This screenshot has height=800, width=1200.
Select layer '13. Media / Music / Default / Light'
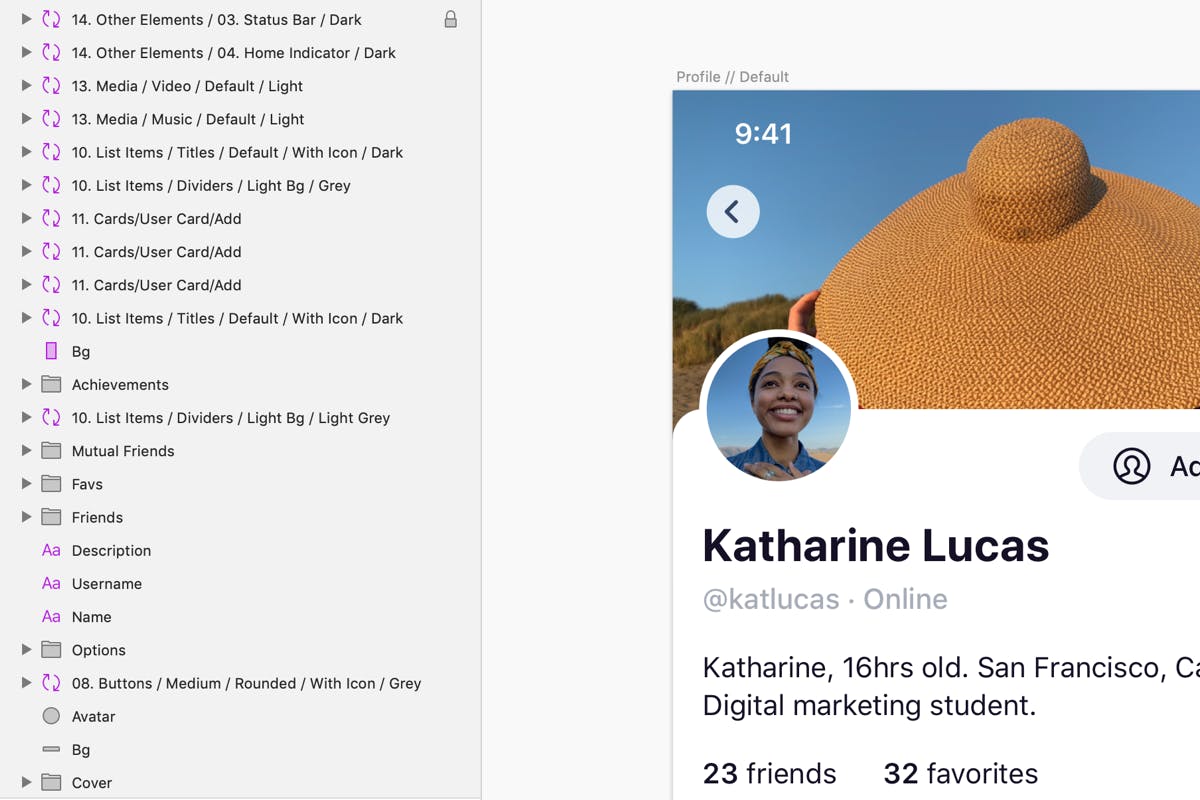click(x=188, y=119)
